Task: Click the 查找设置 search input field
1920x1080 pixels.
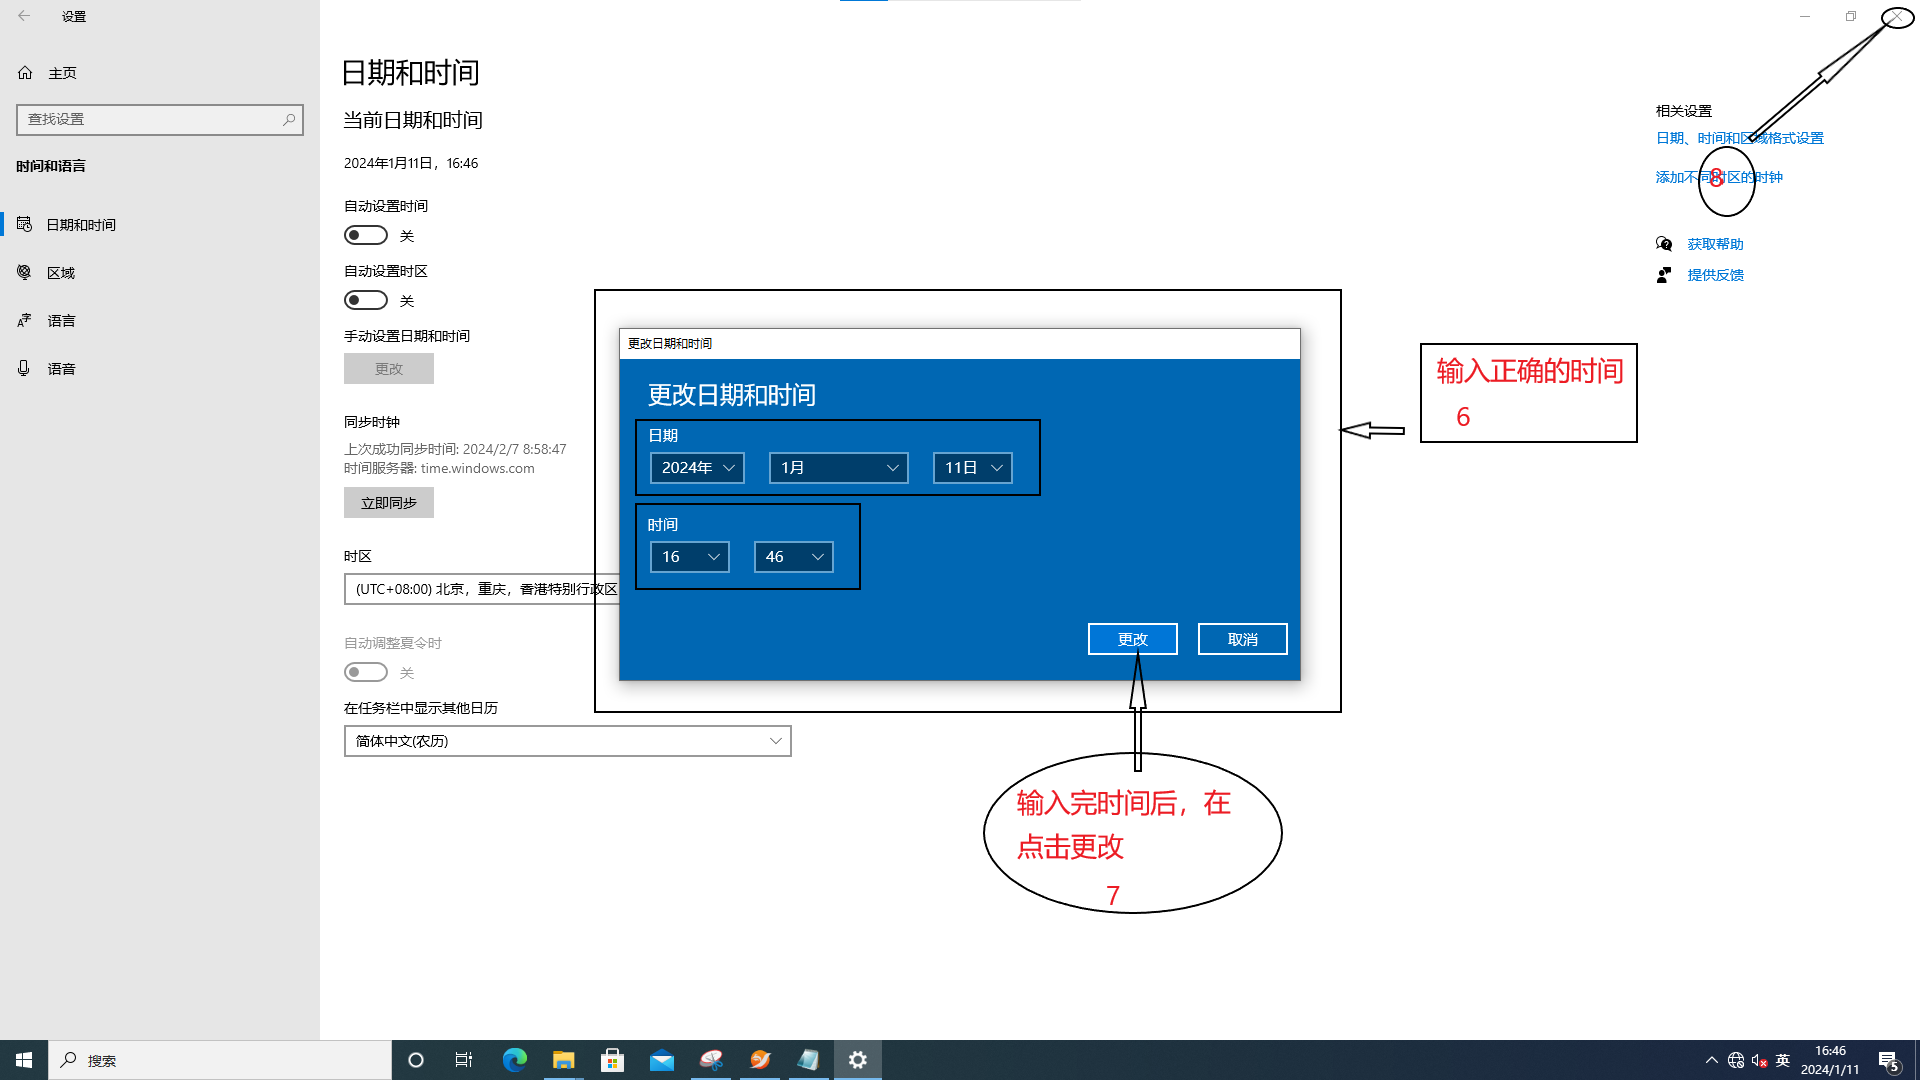Action: coord(150,119)
